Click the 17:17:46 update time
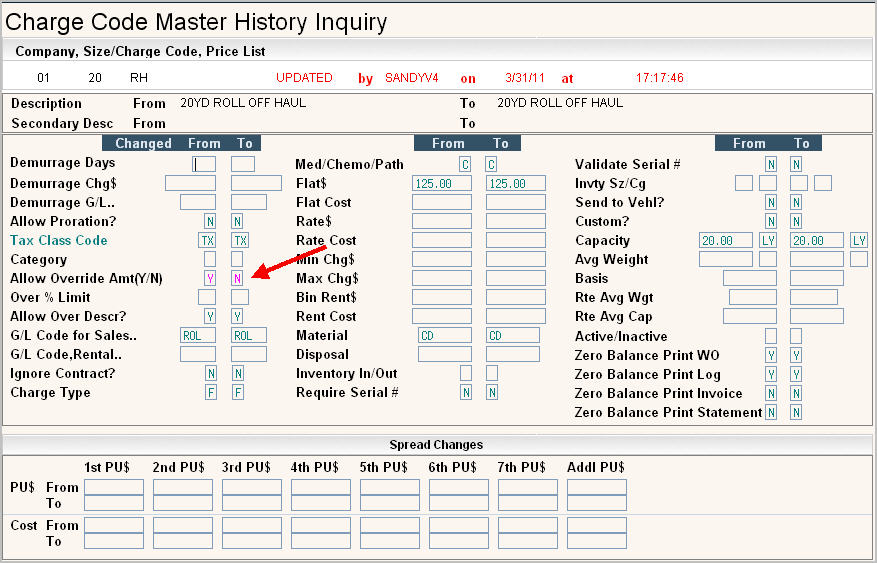The image size is (877, 563). [659, 78]
